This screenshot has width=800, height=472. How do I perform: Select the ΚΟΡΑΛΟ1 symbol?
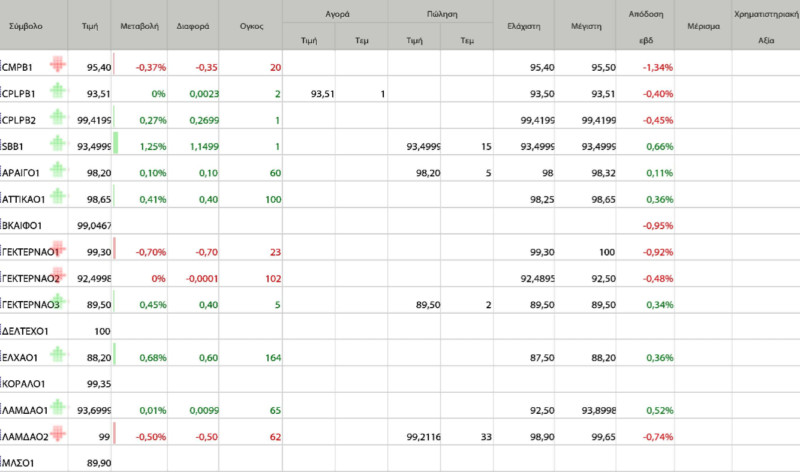coord(23,384)
